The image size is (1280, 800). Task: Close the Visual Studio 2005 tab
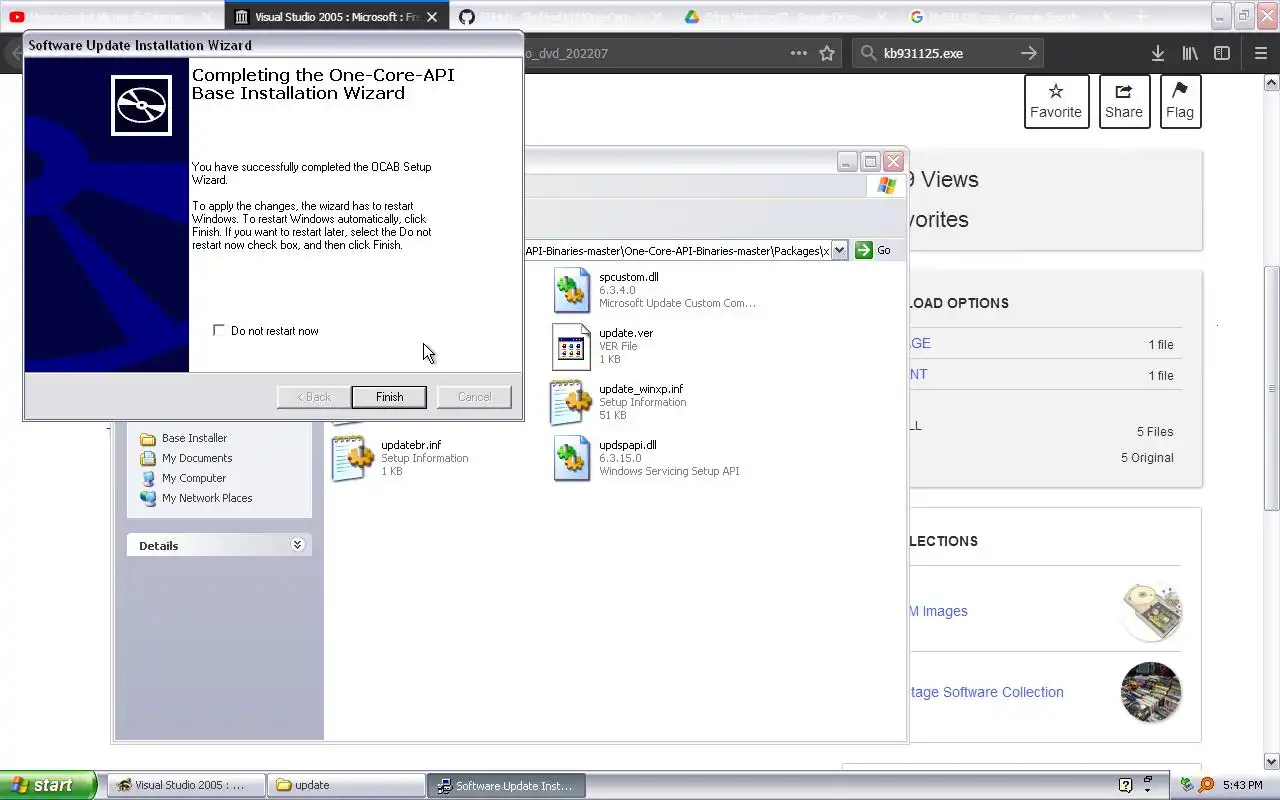point(432,17)
